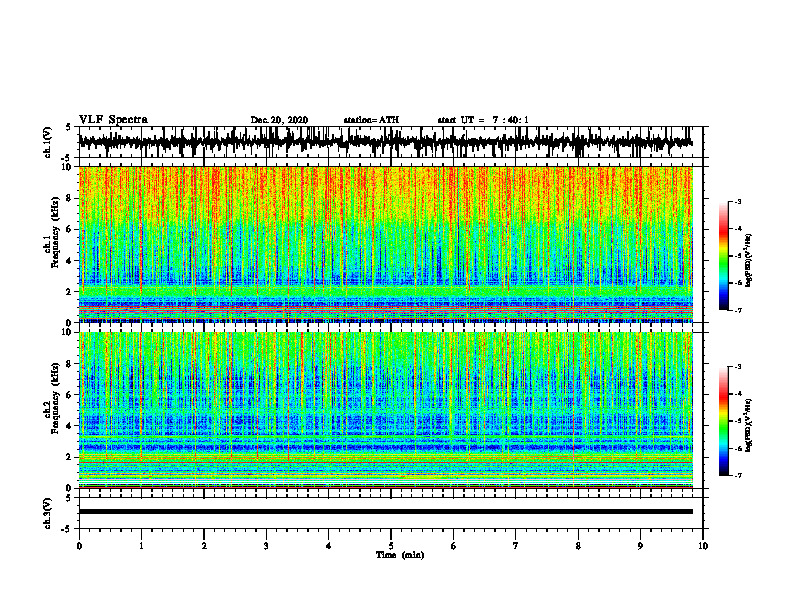This screenshot has height=612, width=792.
Task: Click the ch.2 spectrogram color scale bar
Action: [723, 421]
